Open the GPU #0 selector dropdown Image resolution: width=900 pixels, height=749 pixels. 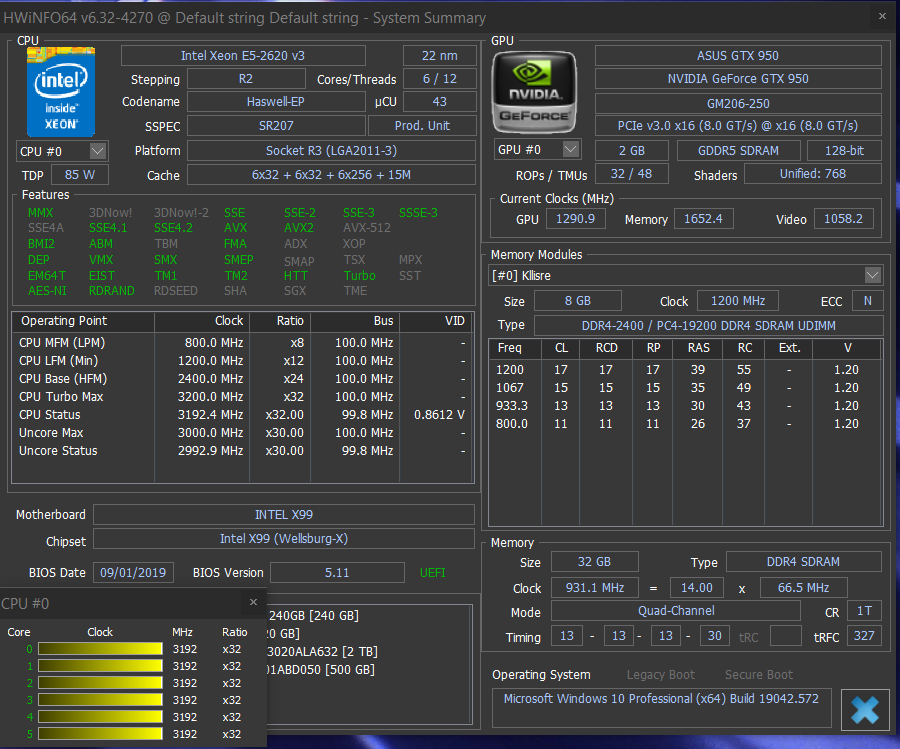(570, 149)
